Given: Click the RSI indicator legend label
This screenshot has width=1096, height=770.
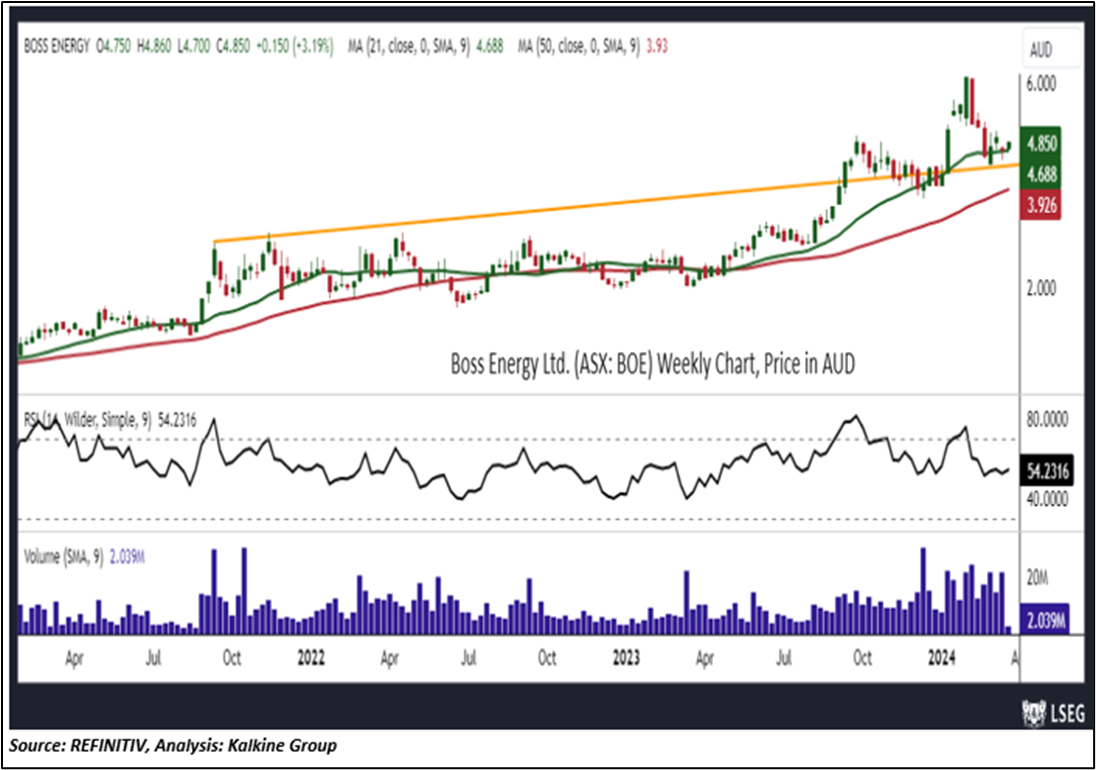Looking at the screenshot, I should [x=87, y=420].
